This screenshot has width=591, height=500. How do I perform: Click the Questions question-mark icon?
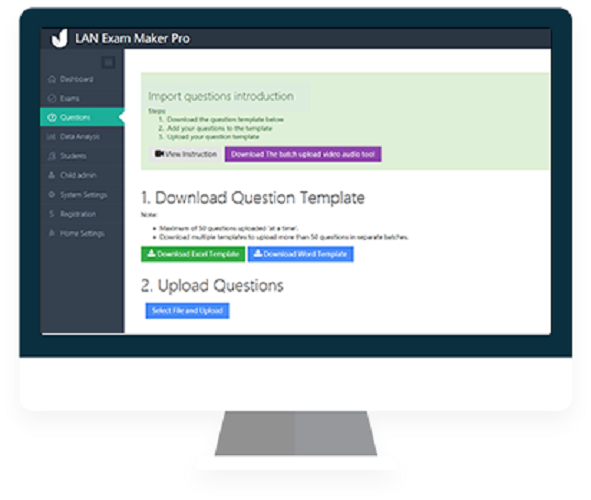52,118
